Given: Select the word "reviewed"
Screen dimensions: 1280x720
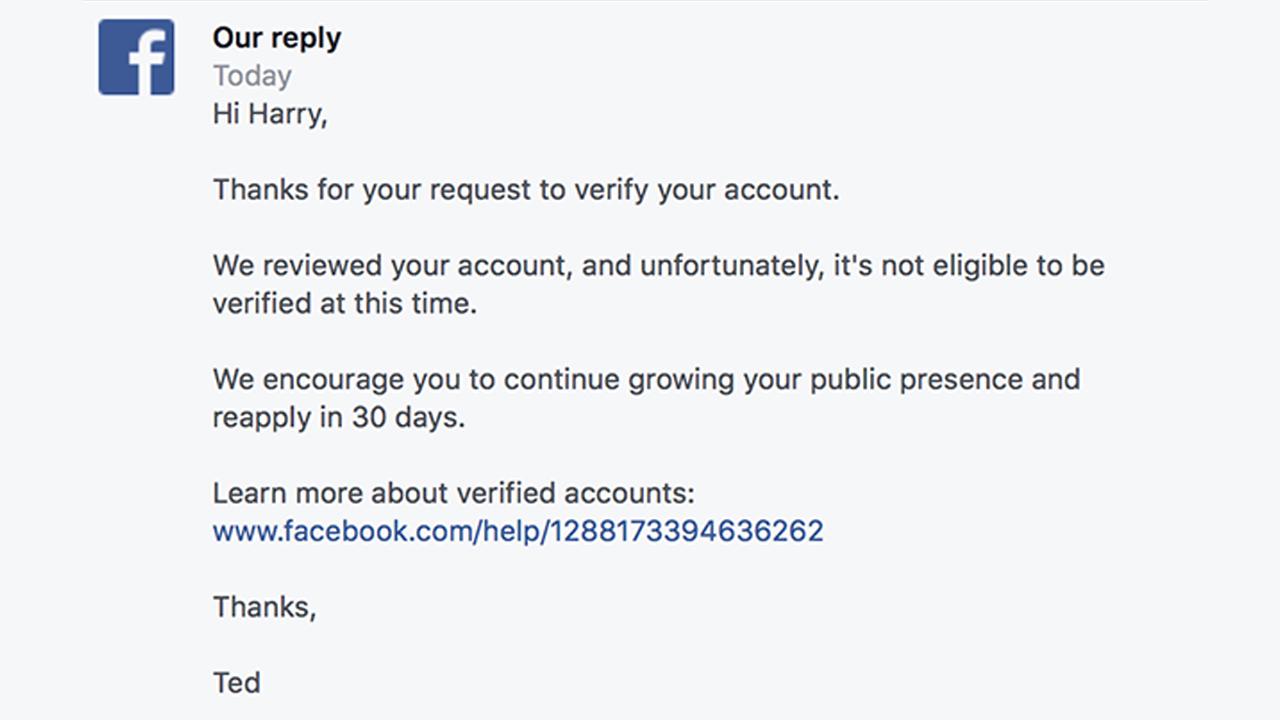Looking at the screenshot, I should pyautogui.click(x=320, y=266).
